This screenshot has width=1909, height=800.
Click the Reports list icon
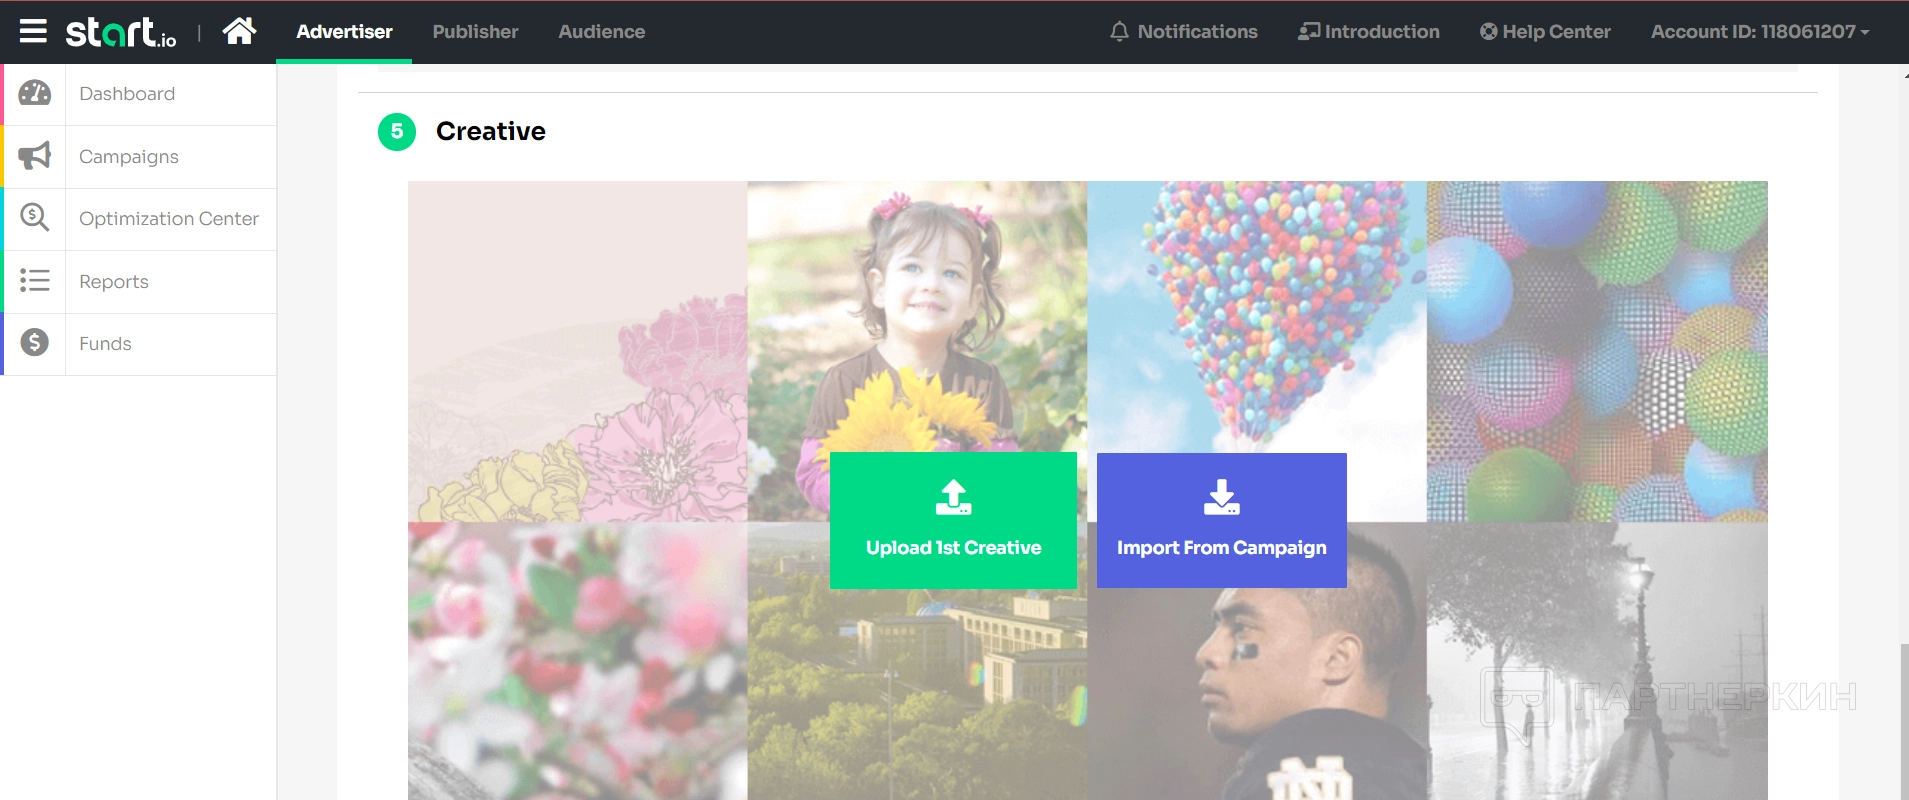tap(35, 281)
